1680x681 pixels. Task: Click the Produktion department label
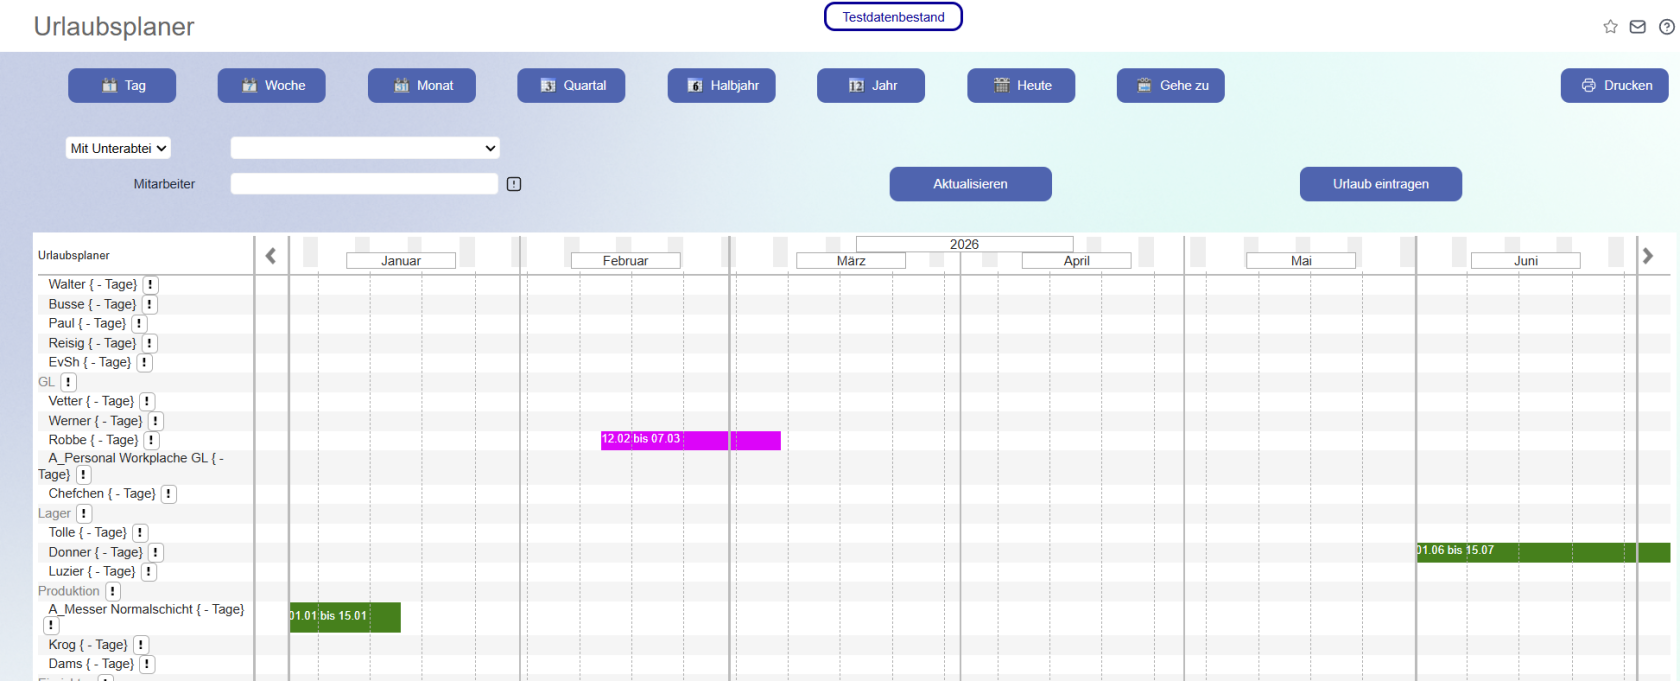pos(69,591)
